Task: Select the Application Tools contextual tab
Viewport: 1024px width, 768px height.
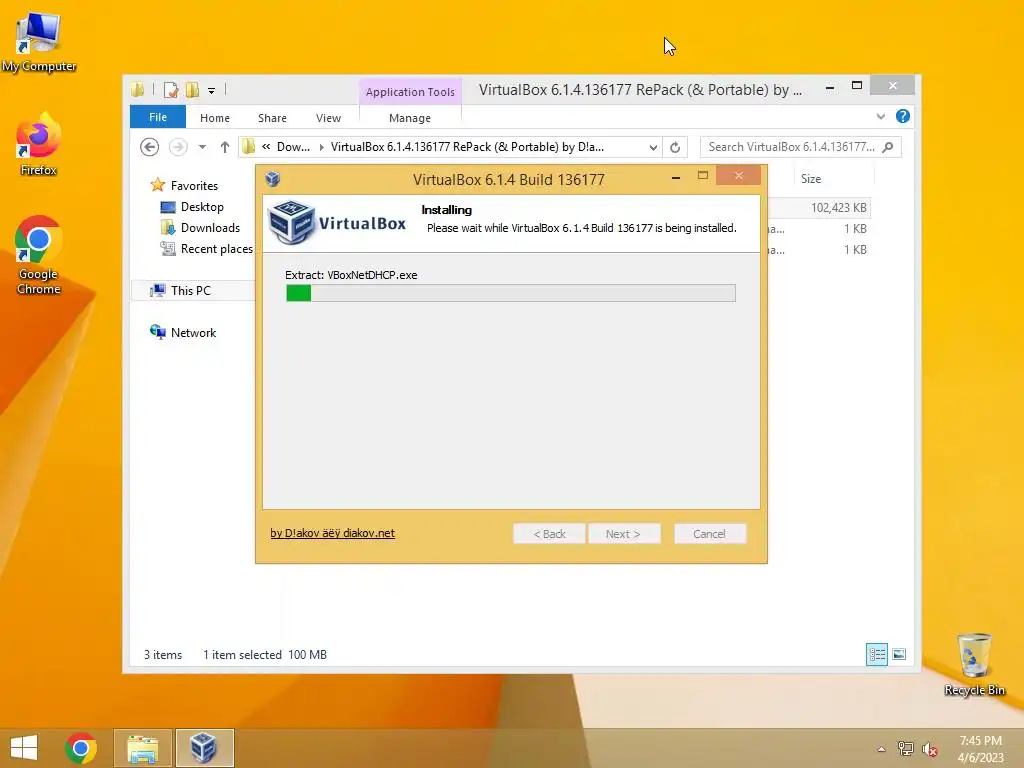Action: point(410,91)
